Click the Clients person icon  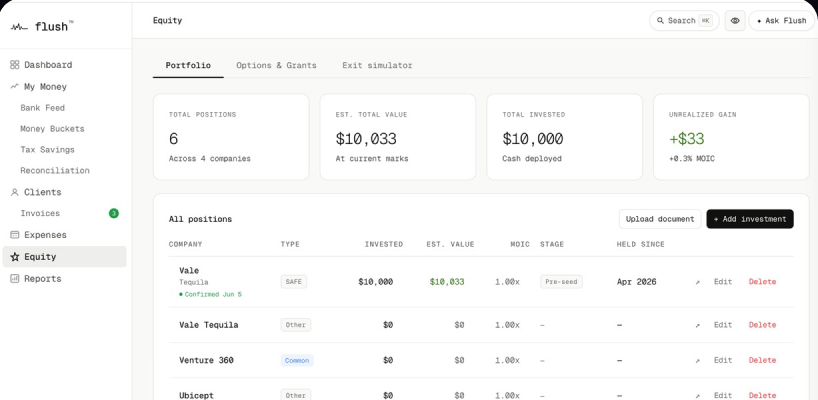coord(15,192)
